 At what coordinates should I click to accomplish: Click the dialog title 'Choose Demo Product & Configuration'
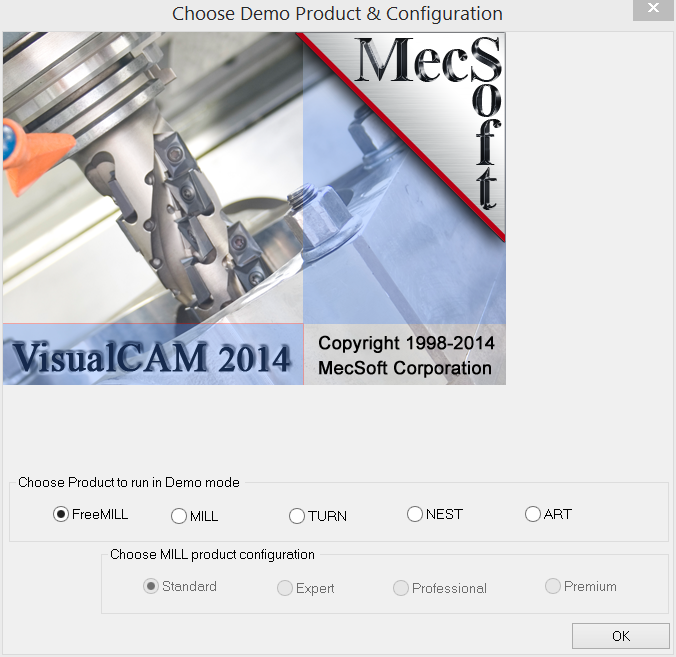[x=337, y=14]
